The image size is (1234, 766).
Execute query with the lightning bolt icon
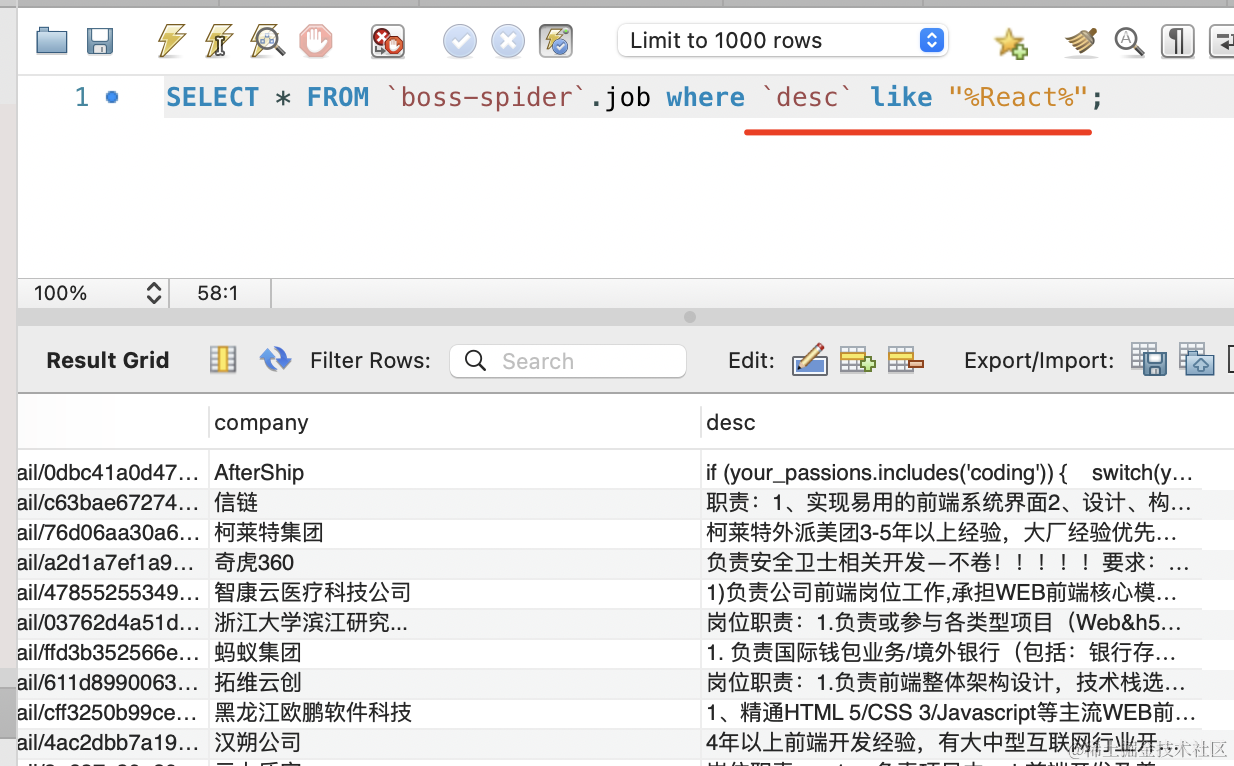[x=172, y=41]
